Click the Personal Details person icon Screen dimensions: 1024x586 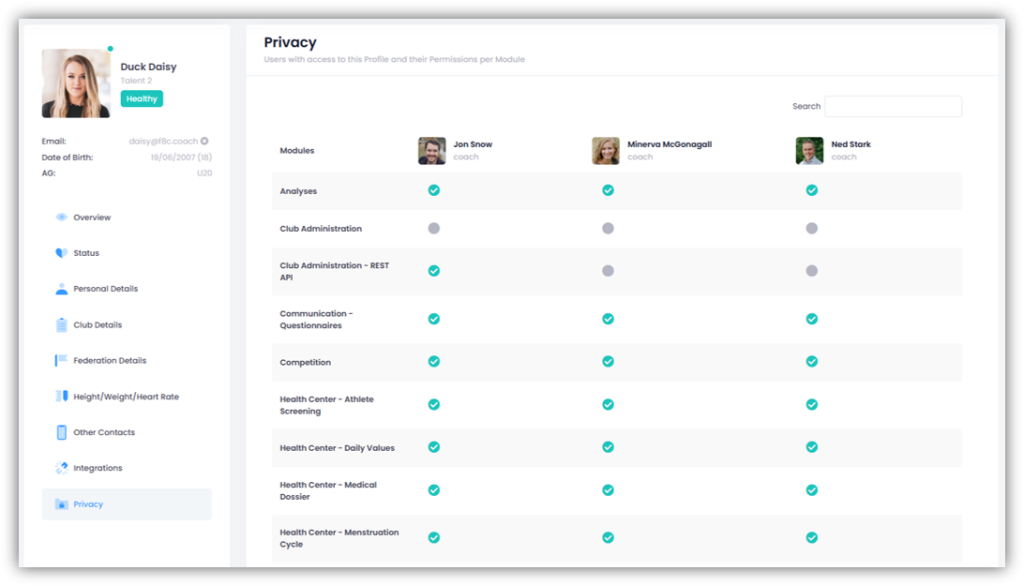(62, 289)
